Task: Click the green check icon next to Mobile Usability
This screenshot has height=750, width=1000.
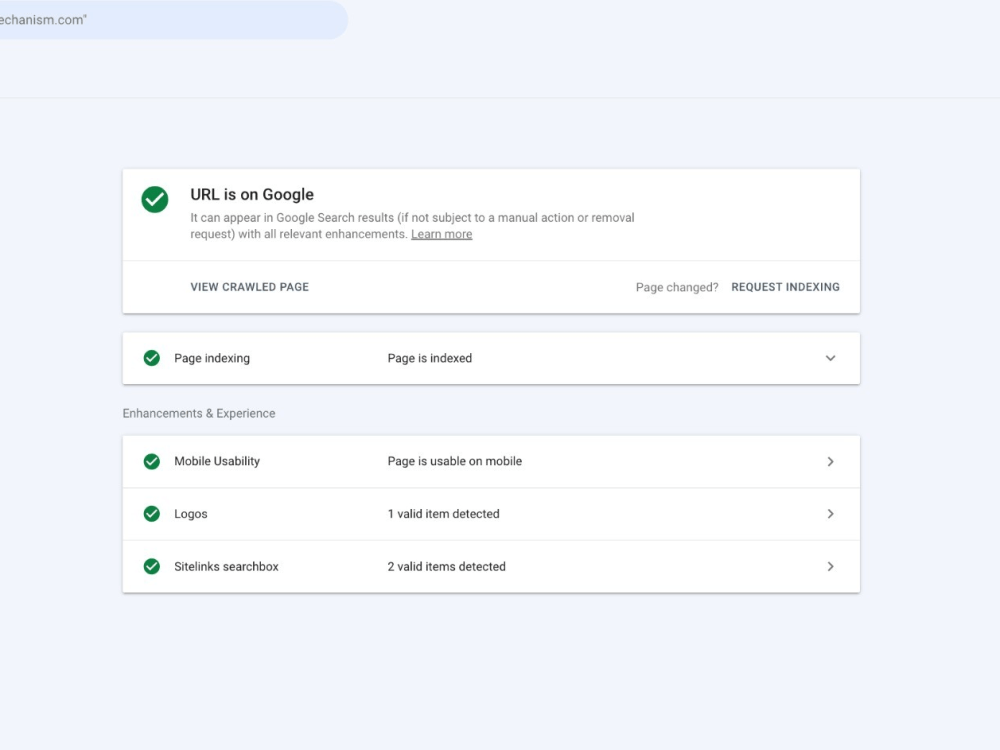Action: point(152,461)
